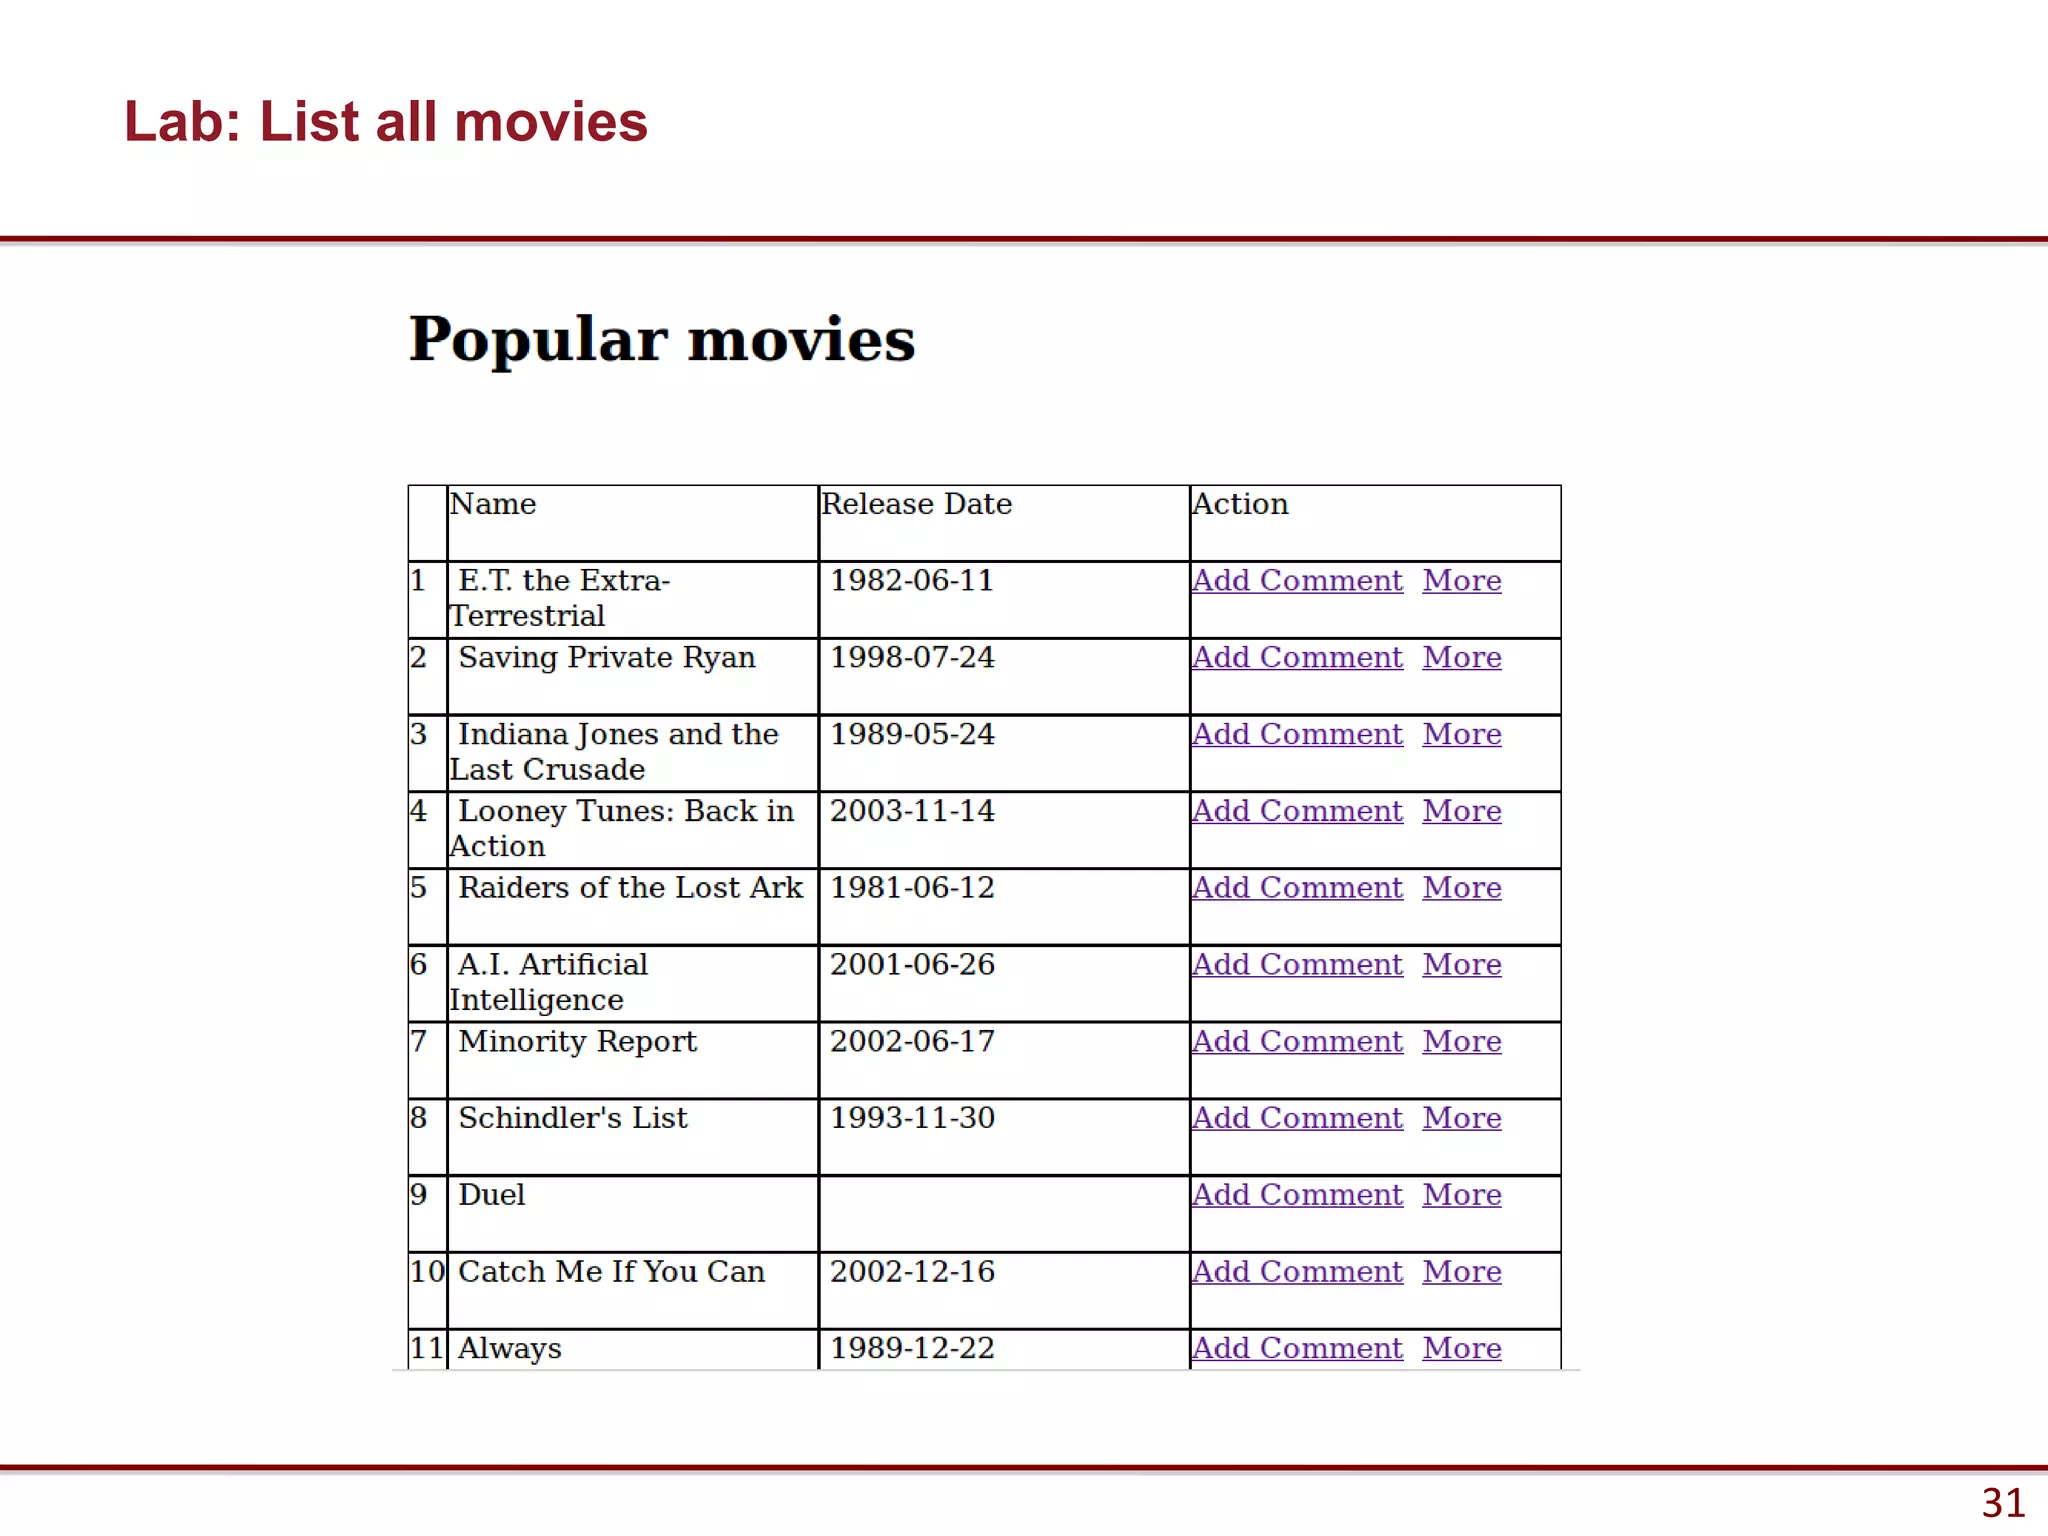Screen dimensions: 2048x1536
Task: Open More link for E.T. row
Action: pos(1461,581)
